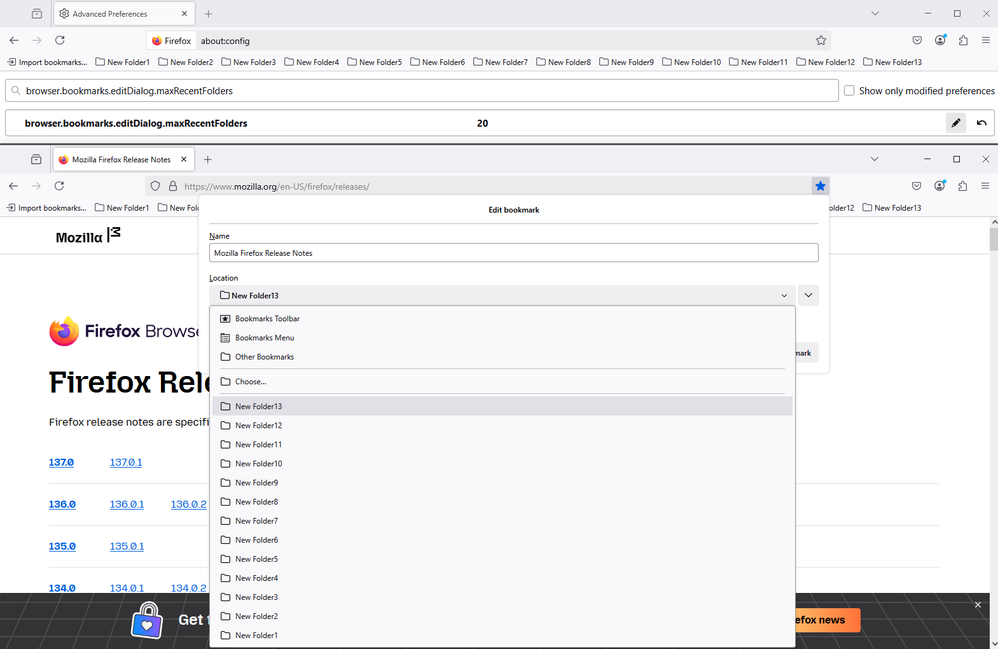Screen dimensions: 998x649
Task: Open 137.0.1 release notes link
Action: [126, 463]
